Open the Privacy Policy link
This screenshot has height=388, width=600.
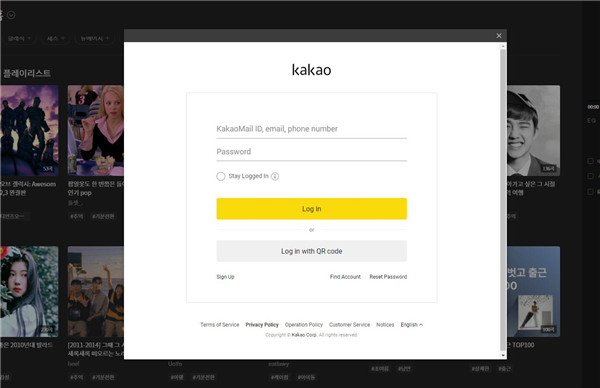(262, 324)
